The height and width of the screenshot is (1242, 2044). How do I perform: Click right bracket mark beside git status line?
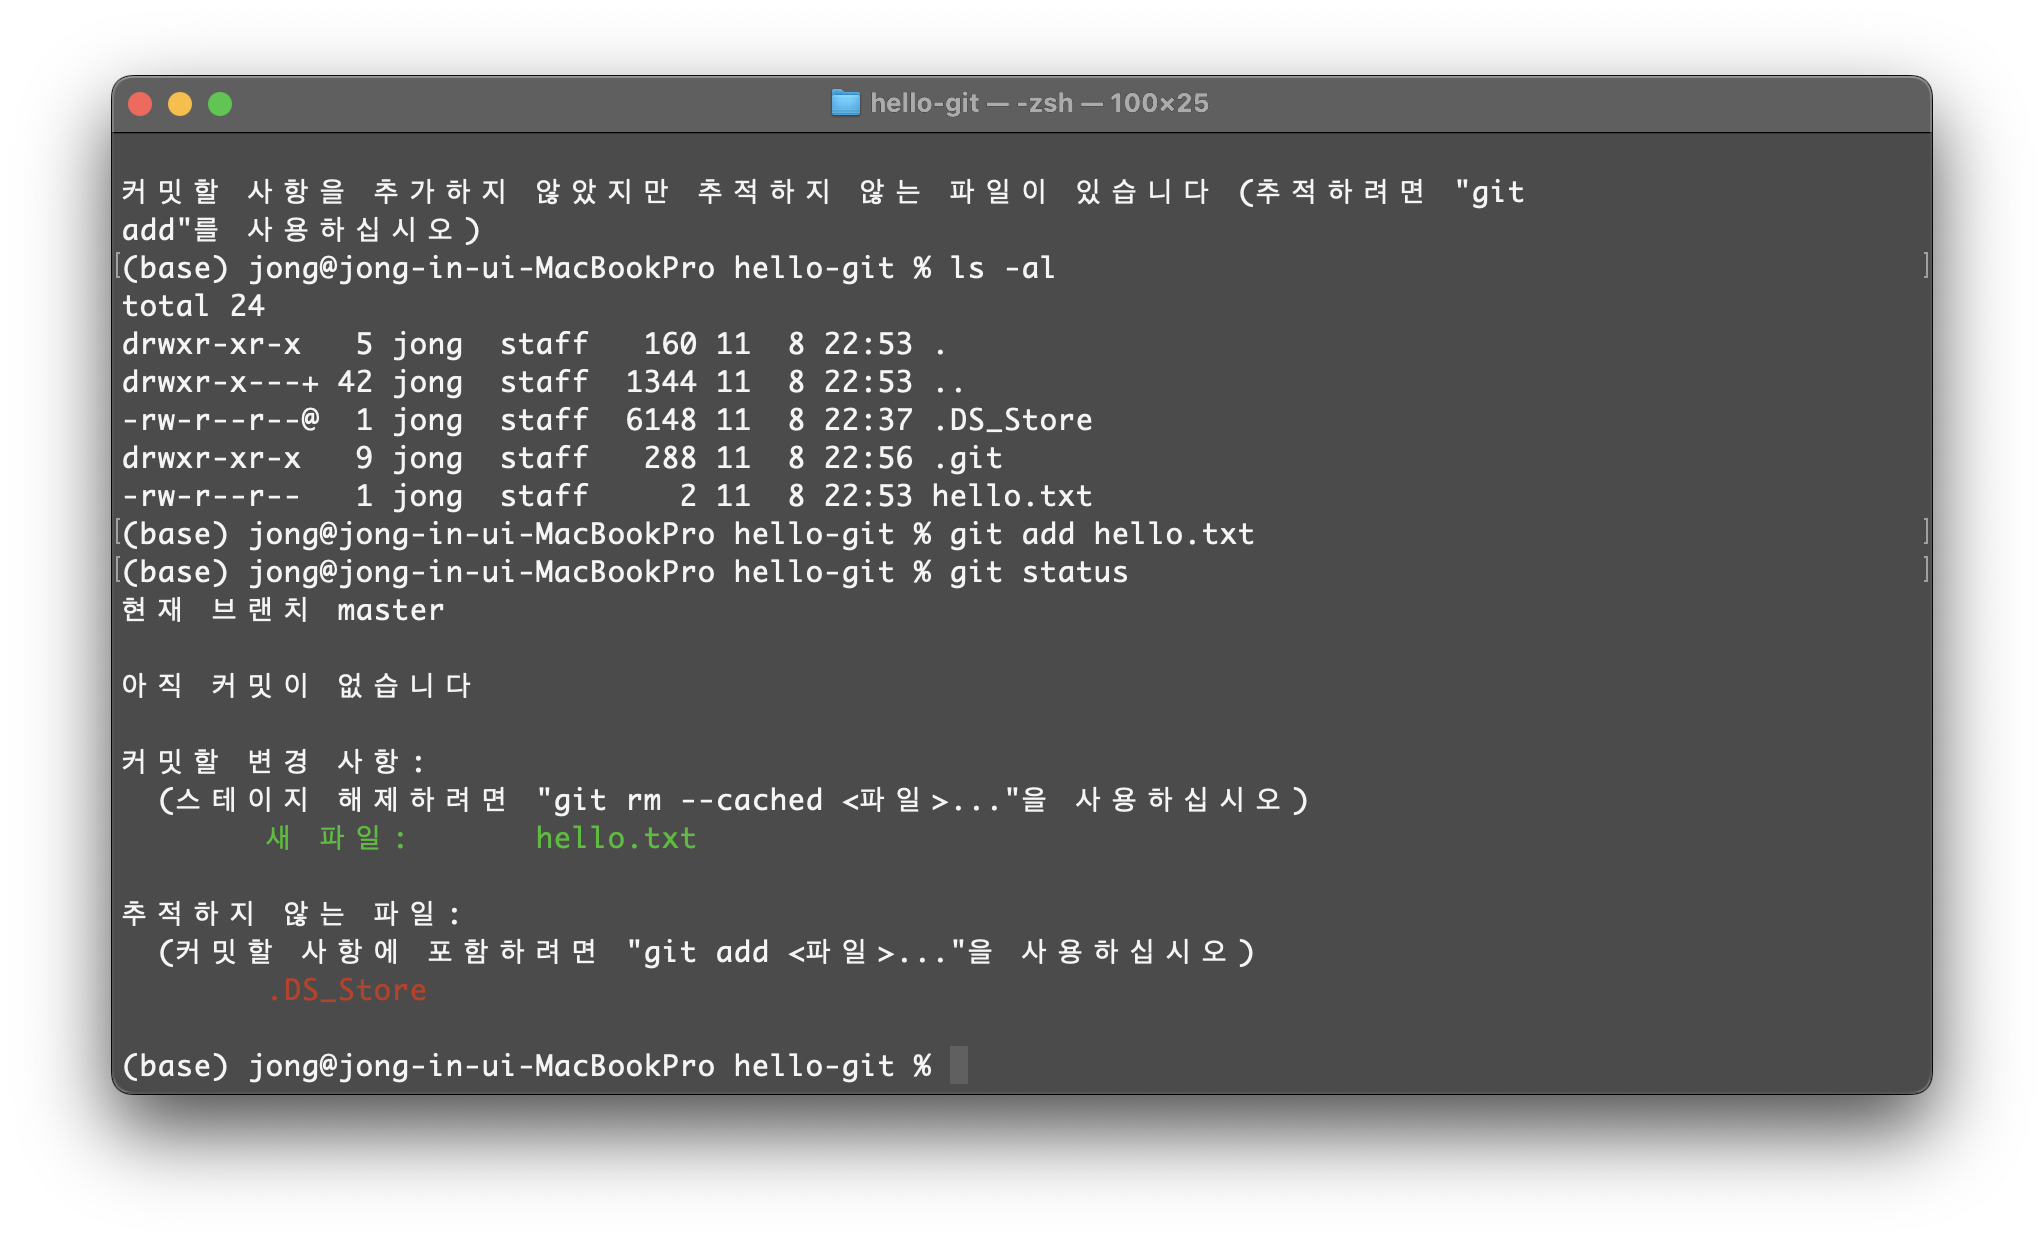tap(1925, 570)
